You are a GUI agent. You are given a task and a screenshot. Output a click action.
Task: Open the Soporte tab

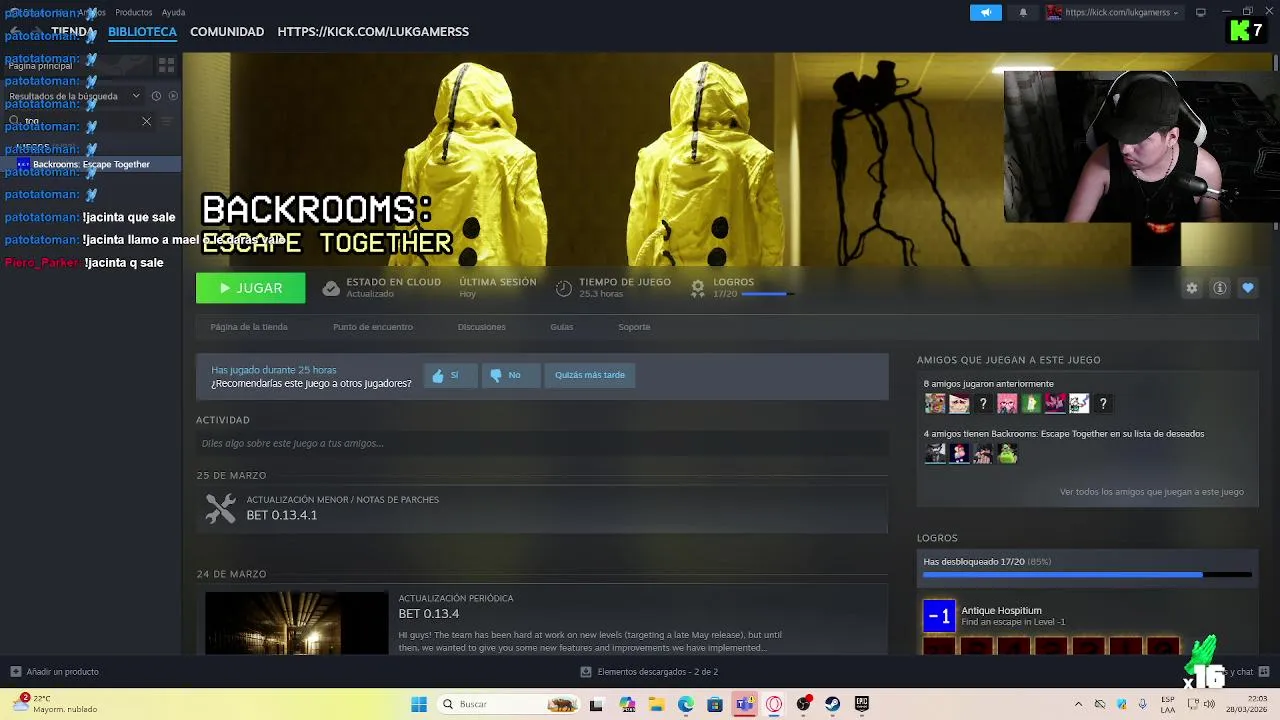click(x=634, y=327)
